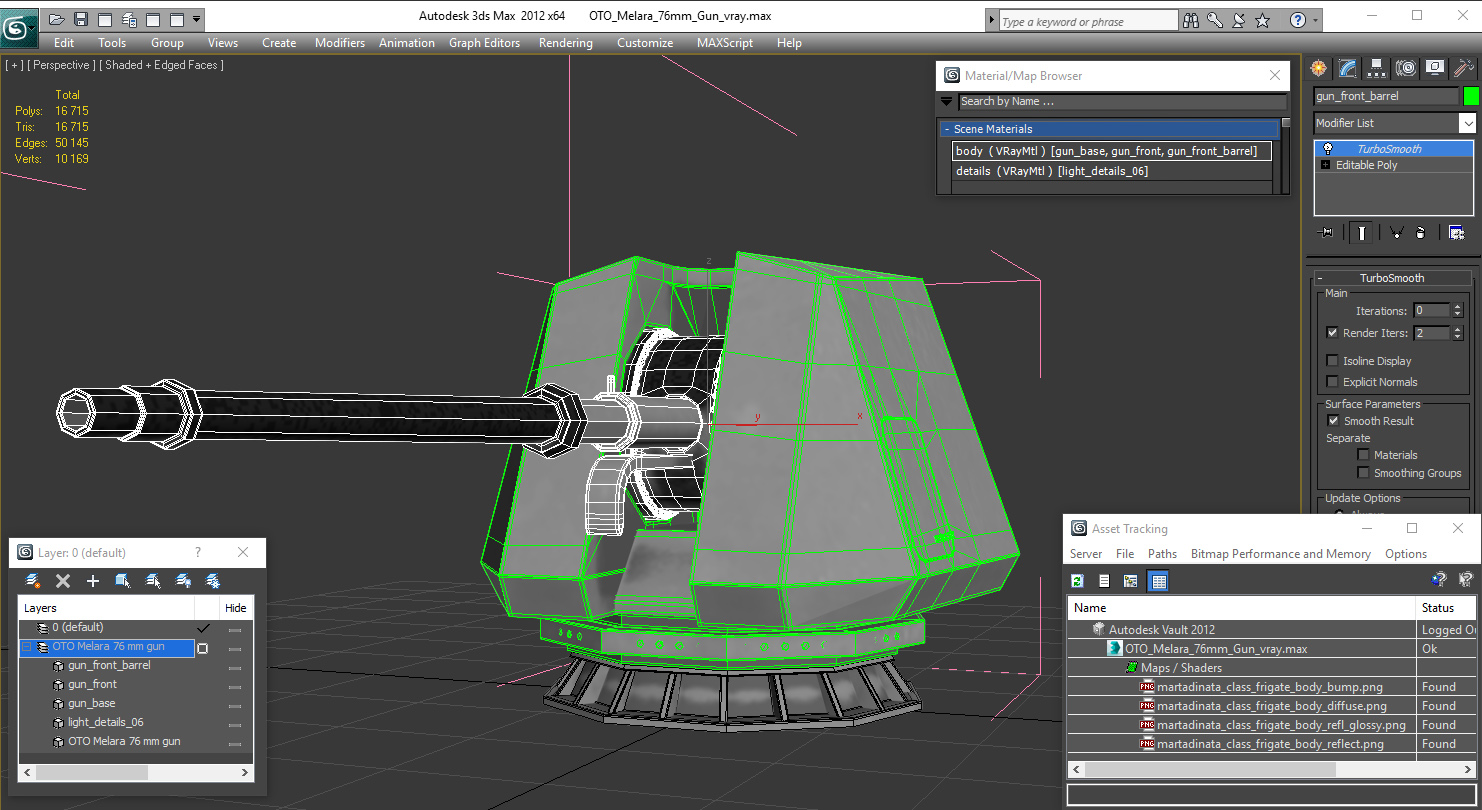
Task: Click Create New Layer icon in Layer dialog
Action: (x=33, y=580)
